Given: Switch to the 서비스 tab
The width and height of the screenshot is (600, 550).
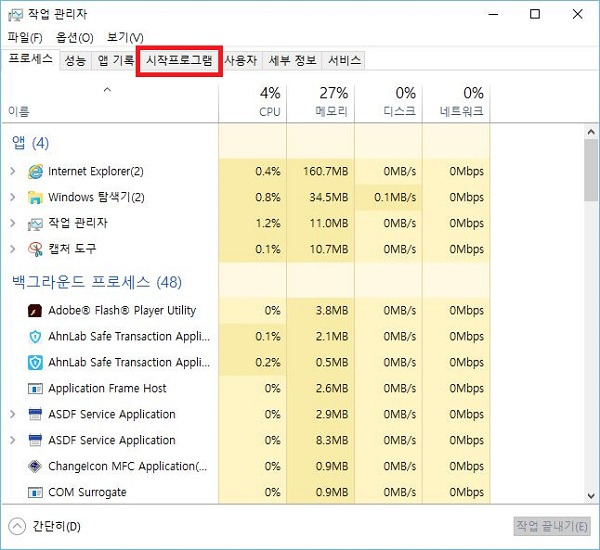Looking at the screenshot, I should coord(344,60).
